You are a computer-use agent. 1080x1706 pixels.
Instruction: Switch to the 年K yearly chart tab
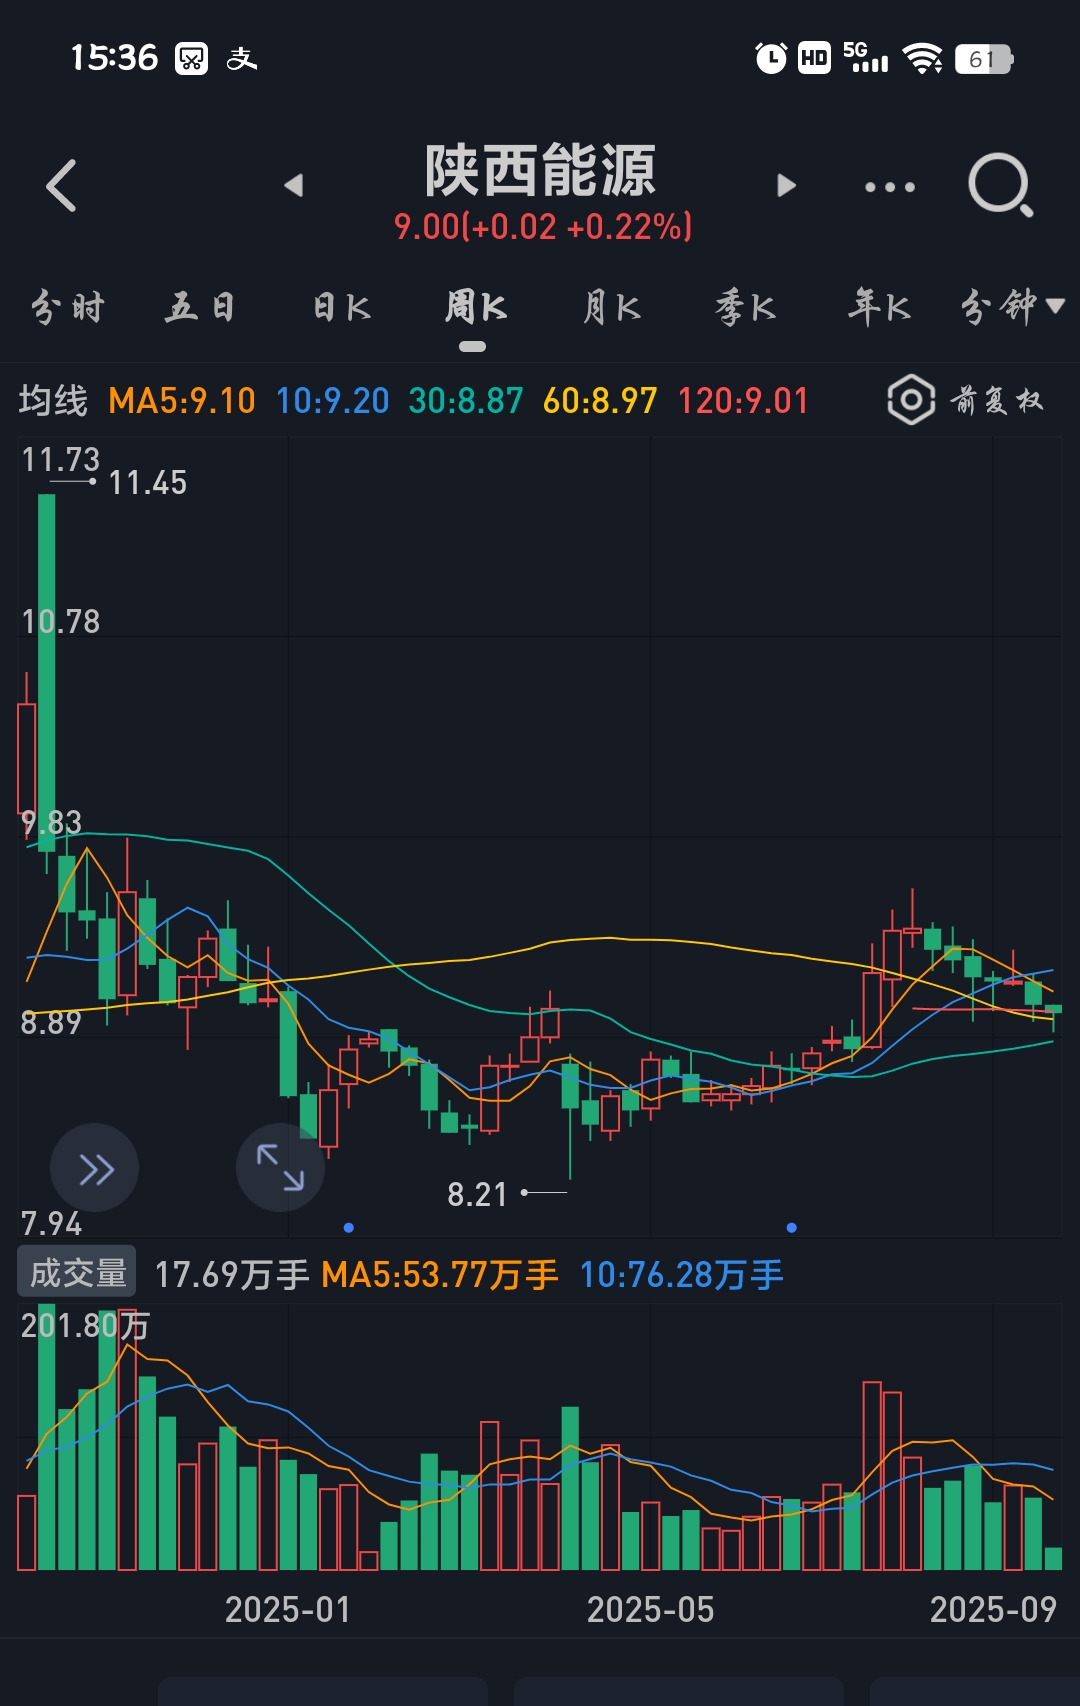(879, 307)
